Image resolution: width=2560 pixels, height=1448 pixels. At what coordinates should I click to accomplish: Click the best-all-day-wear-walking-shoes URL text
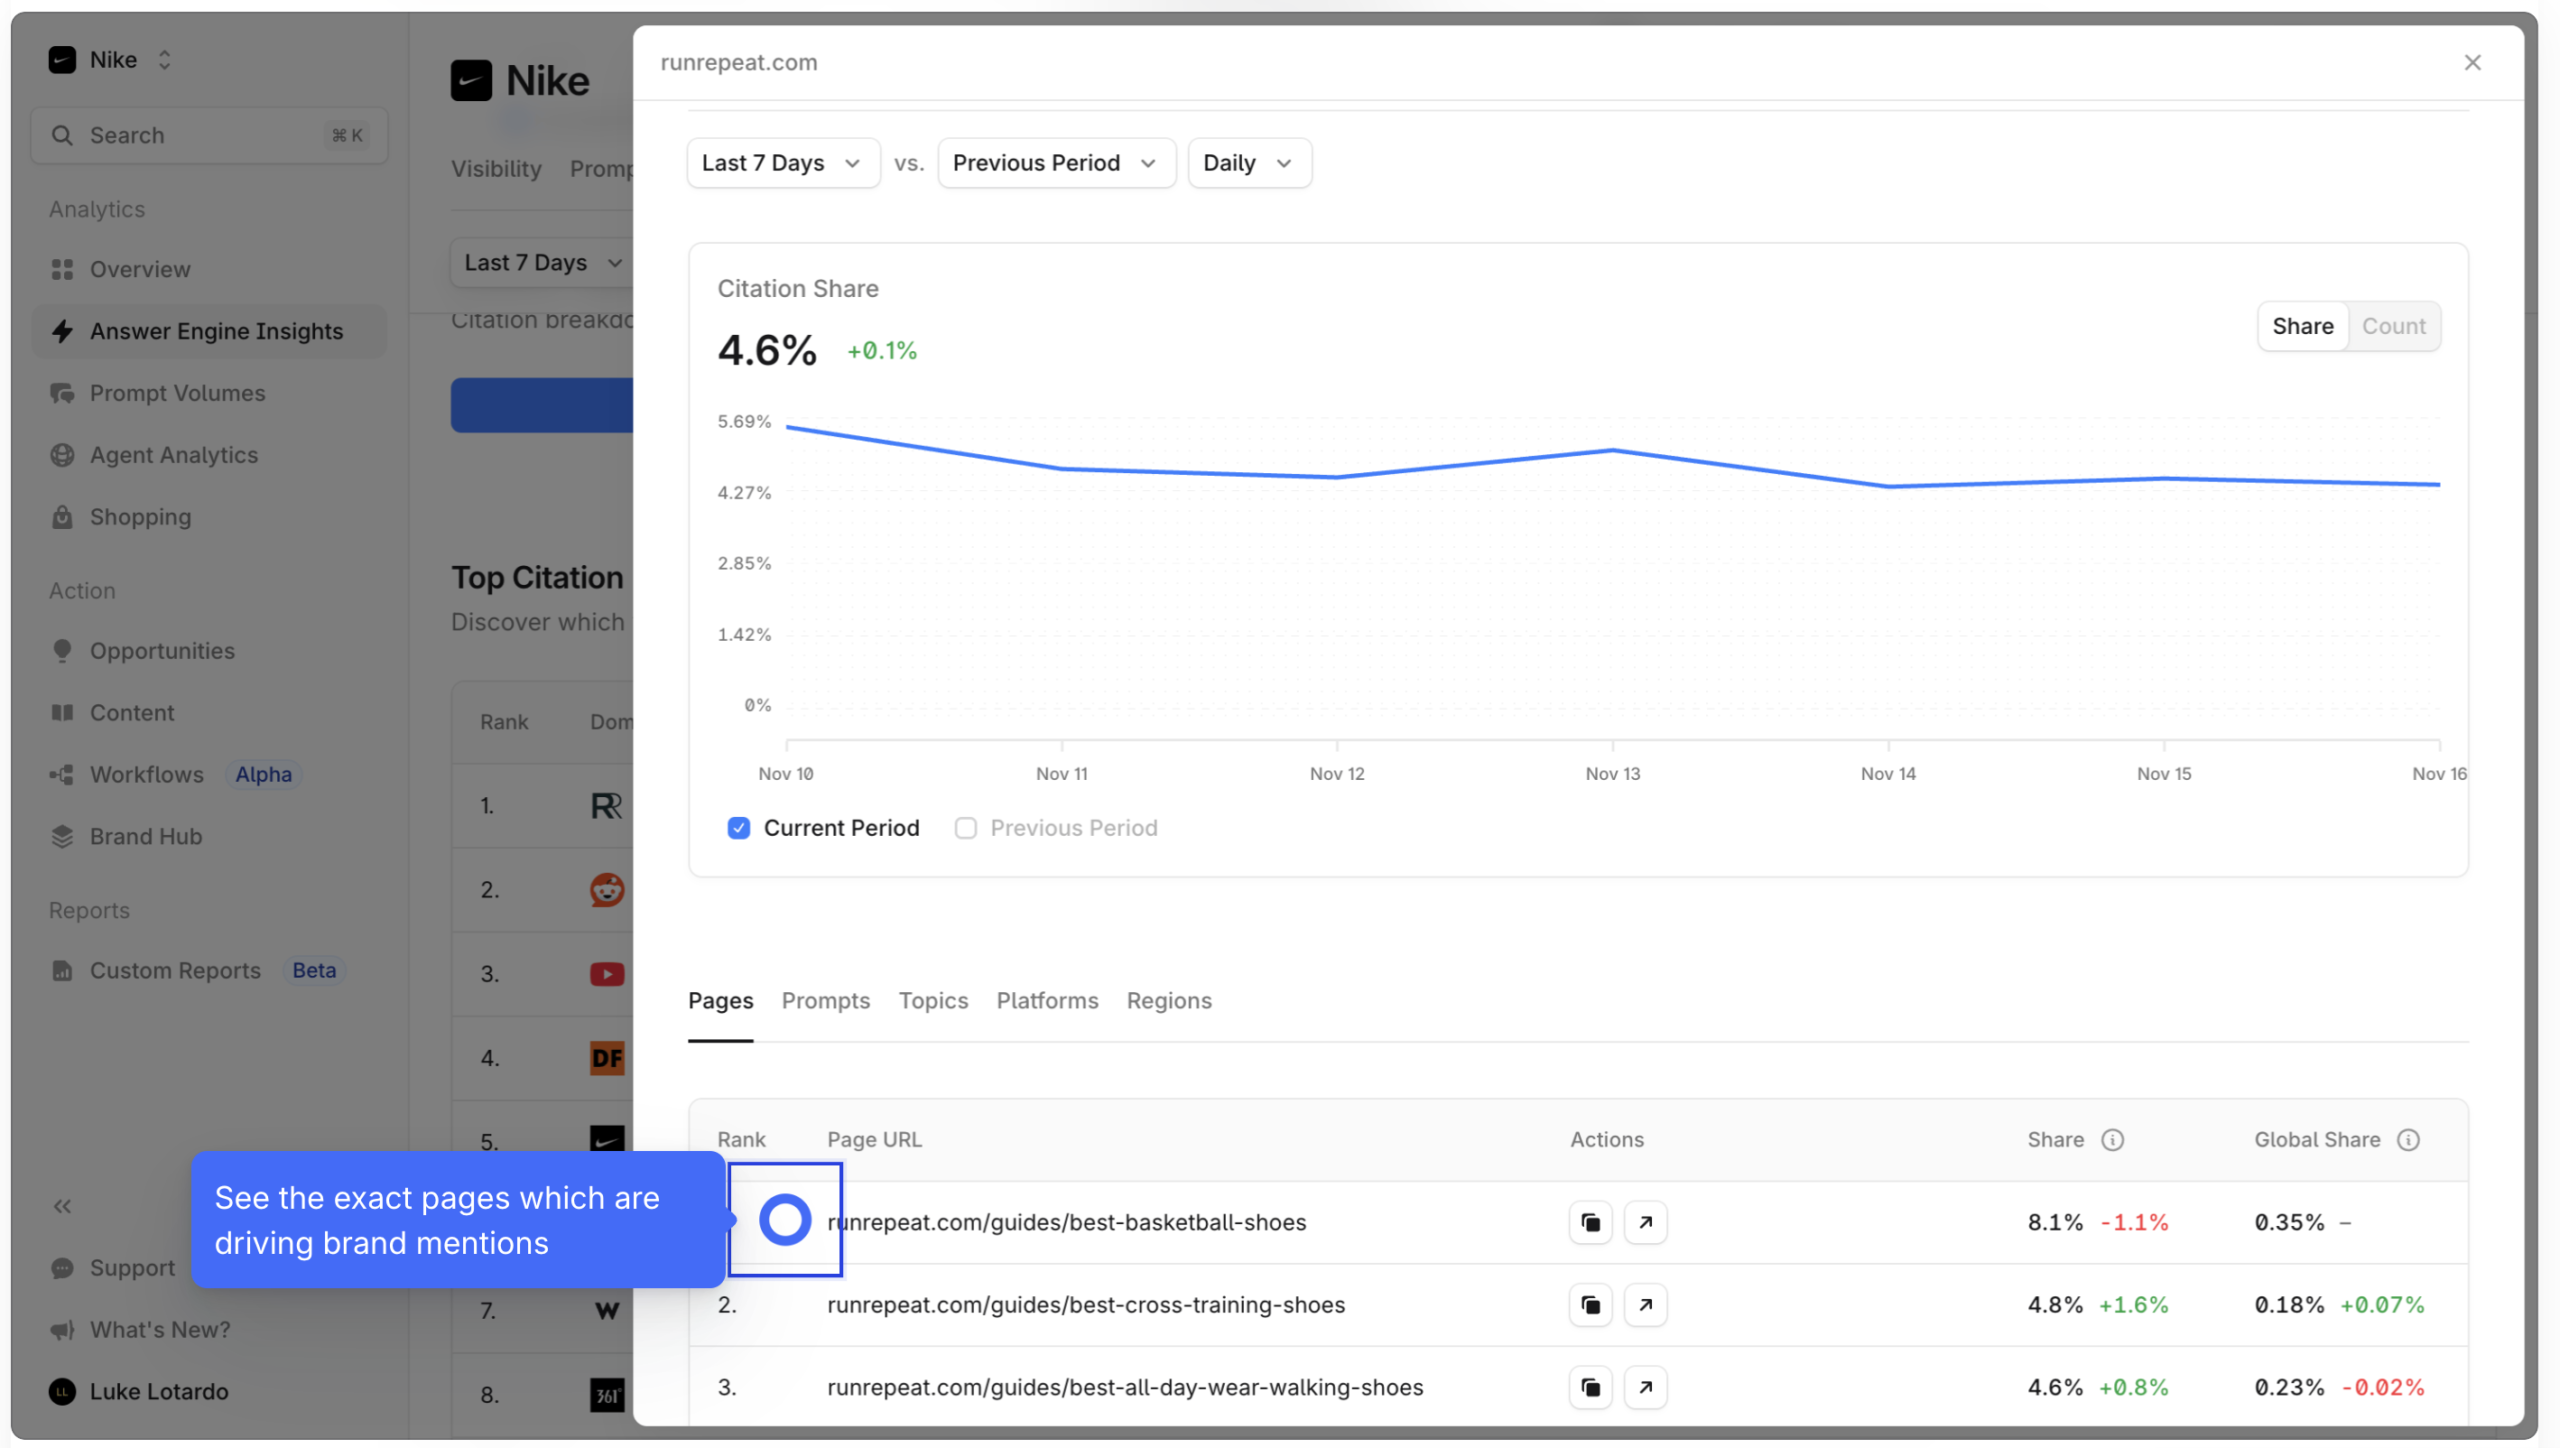click(x=1125, y=1388)
